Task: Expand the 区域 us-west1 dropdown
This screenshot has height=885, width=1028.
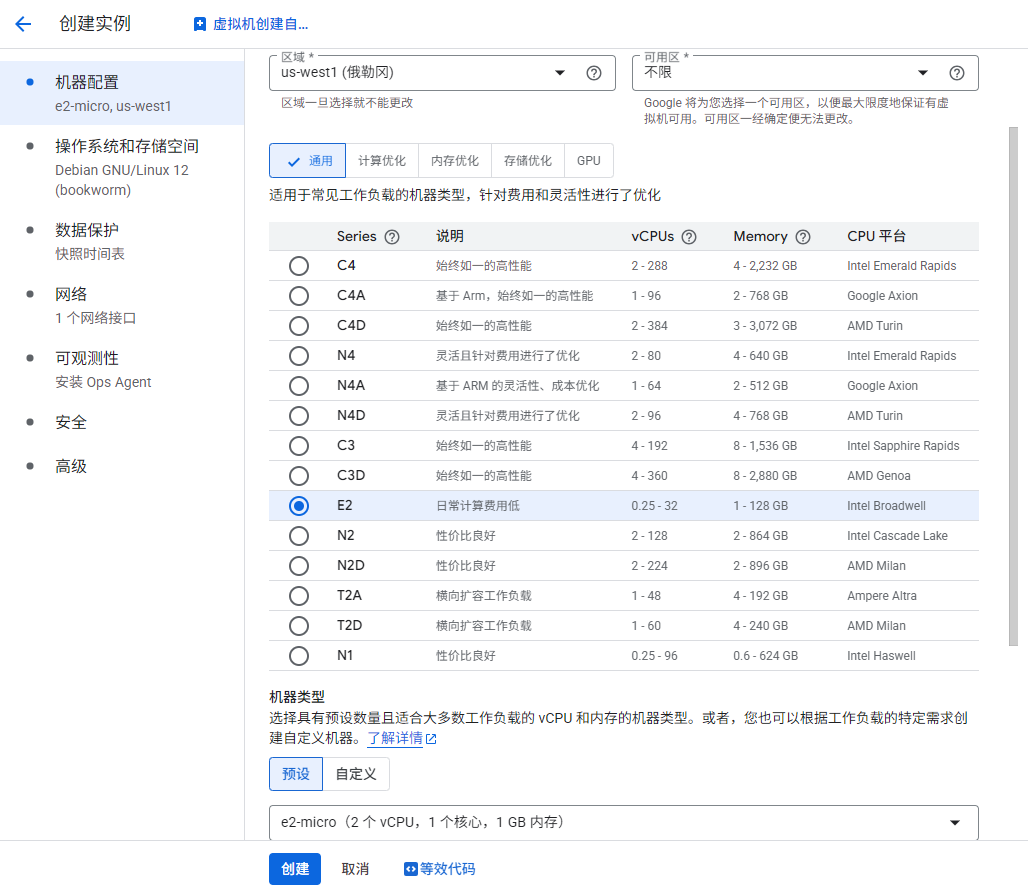Action: 559,73
